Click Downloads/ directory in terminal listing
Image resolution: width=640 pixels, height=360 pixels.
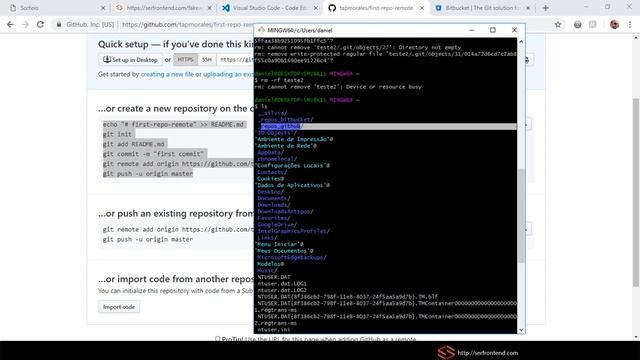pos(274,205)
